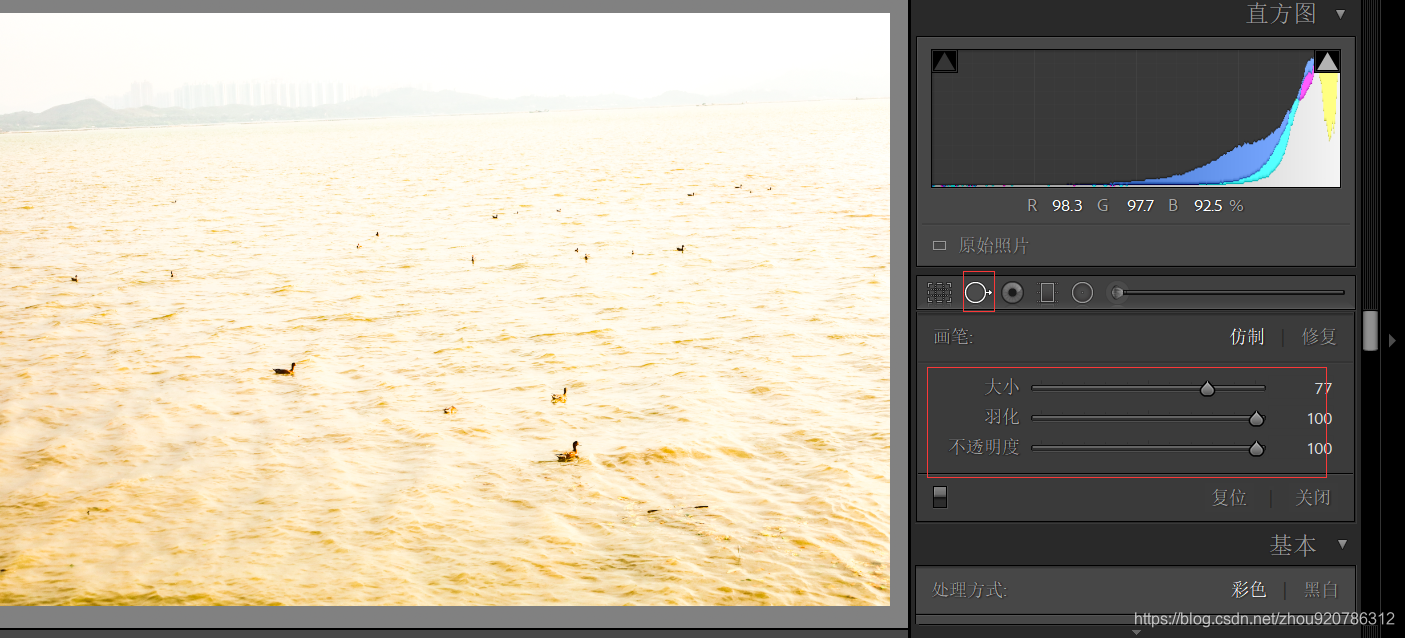1405x638 pixels.
Task: Enable the 原始照片 checkbox
Action: (x=939, y=245)
